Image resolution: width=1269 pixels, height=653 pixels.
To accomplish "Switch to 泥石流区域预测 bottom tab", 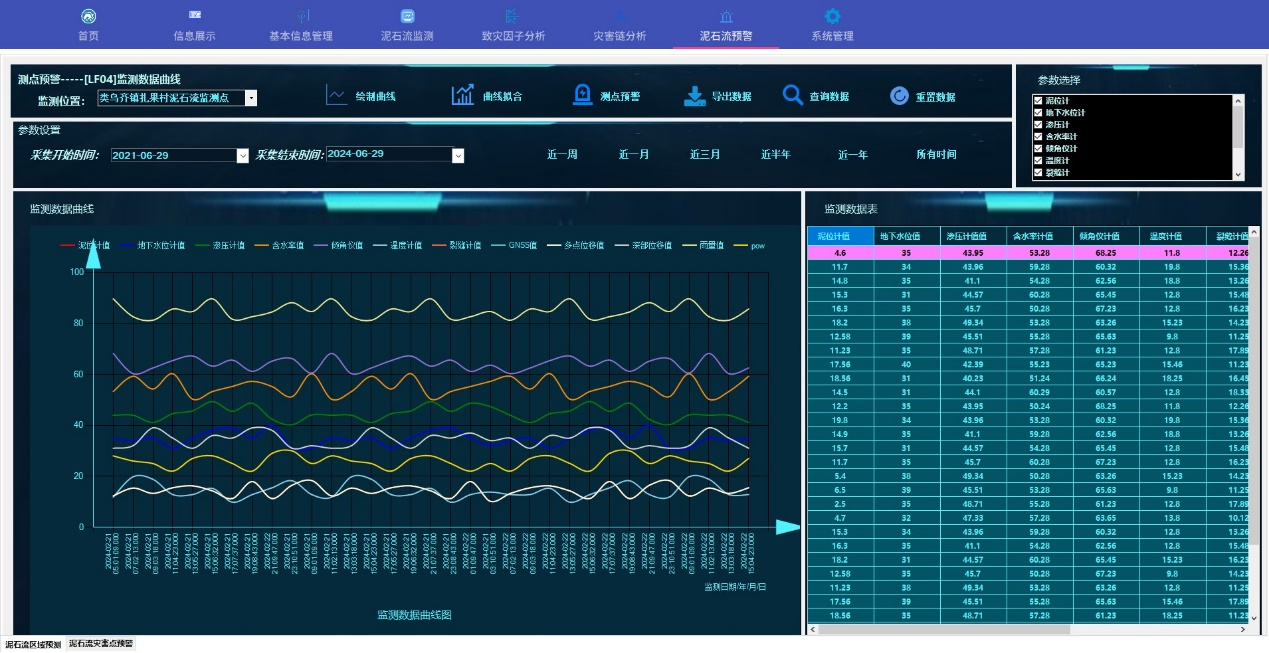I will (x=33, y=645).
